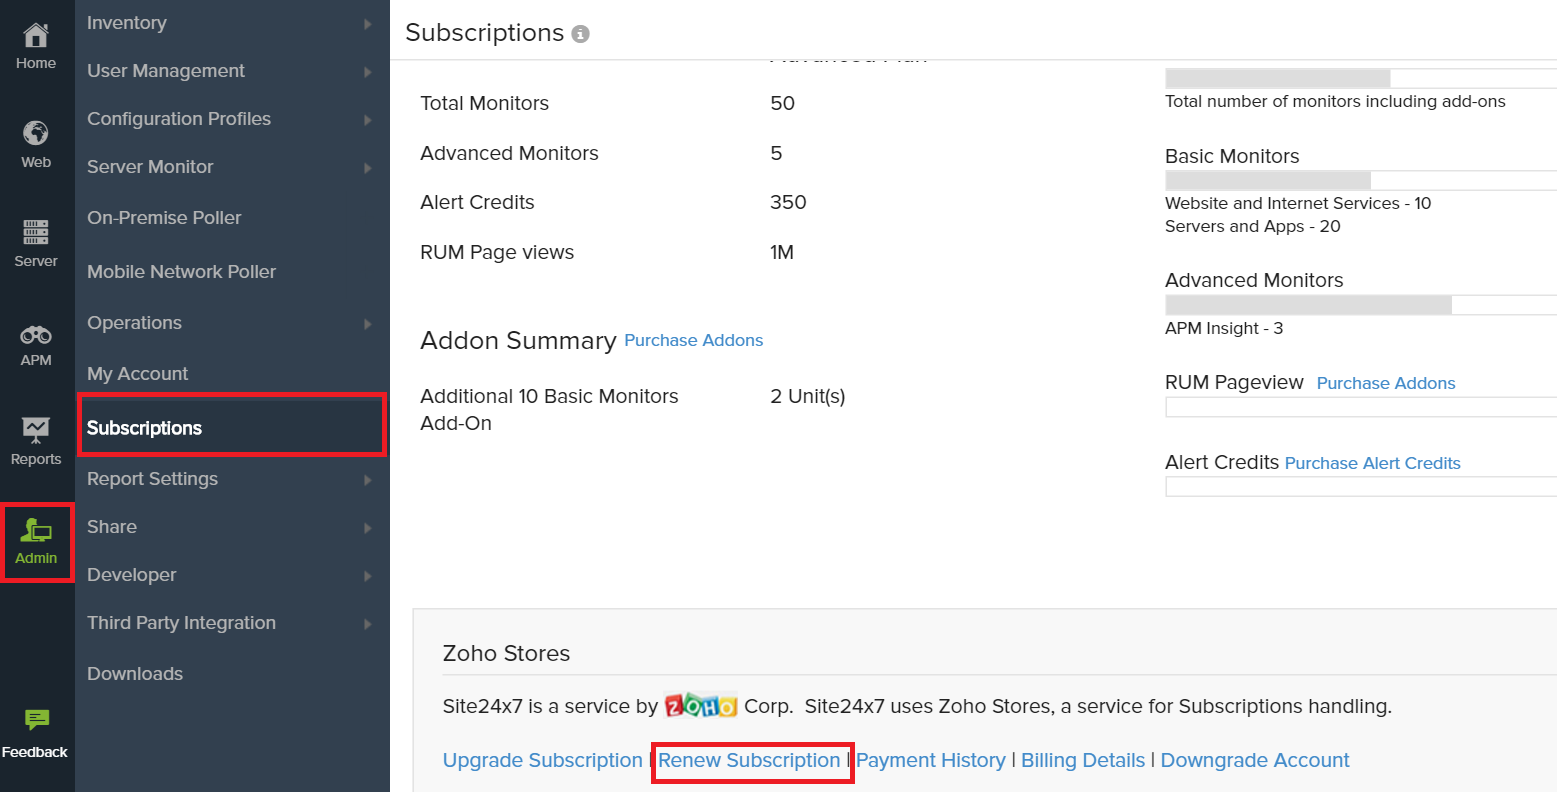Expand the User Management arrow
Screen dimensions: 1557x792
[x=368, y=72]
